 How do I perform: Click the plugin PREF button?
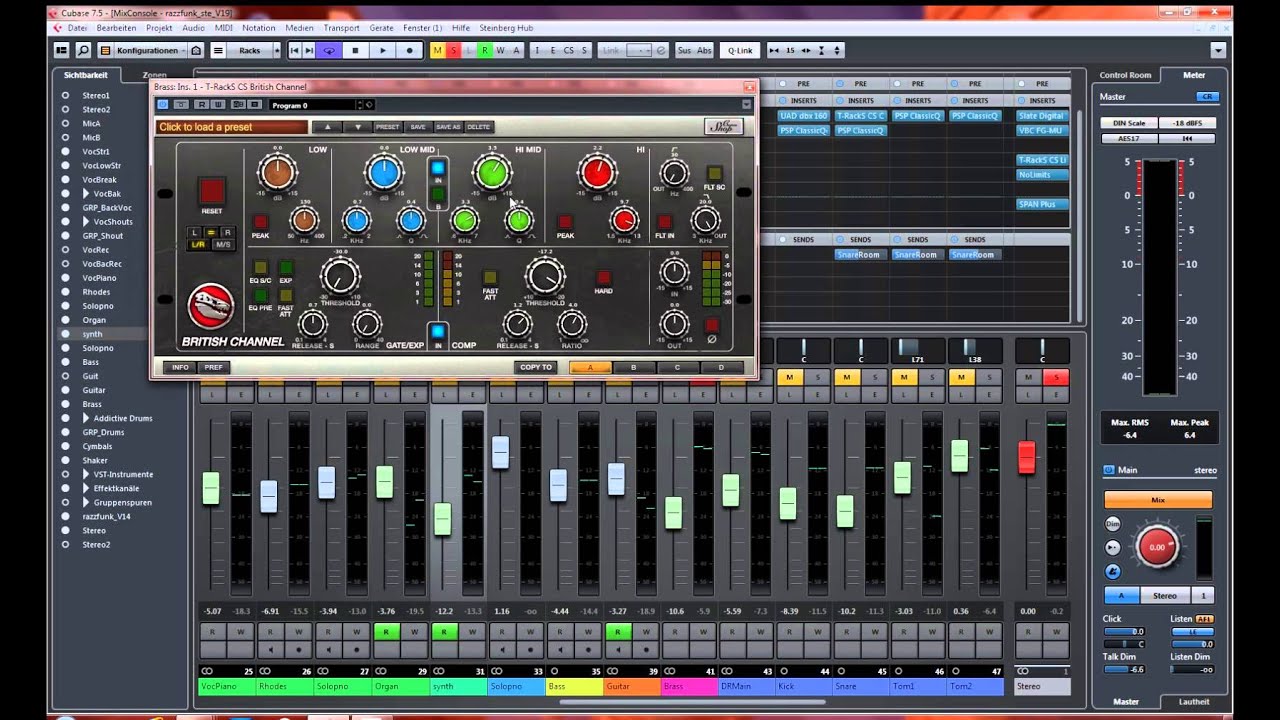(214, 367)
